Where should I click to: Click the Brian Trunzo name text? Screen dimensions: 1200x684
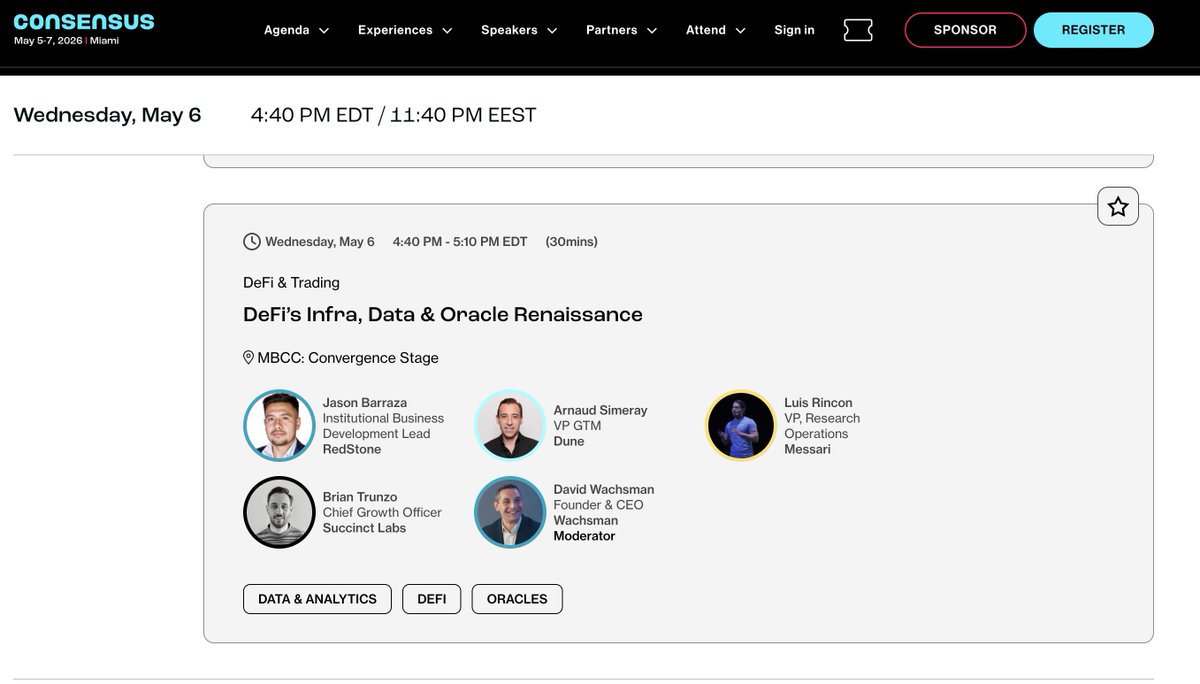(360, 497)
